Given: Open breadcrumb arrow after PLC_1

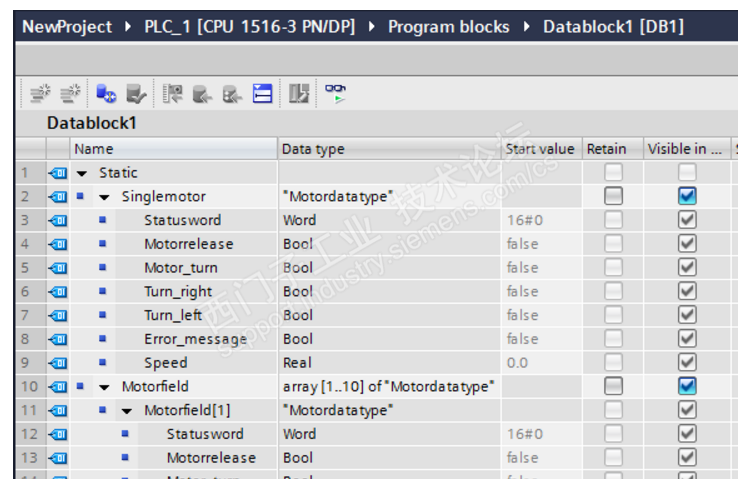Looking at the screenshot, I should (372, 26).
